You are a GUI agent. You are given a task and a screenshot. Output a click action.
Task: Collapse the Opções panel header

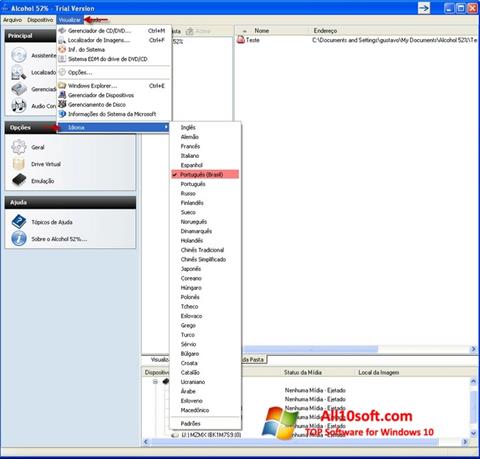(30, 127)
